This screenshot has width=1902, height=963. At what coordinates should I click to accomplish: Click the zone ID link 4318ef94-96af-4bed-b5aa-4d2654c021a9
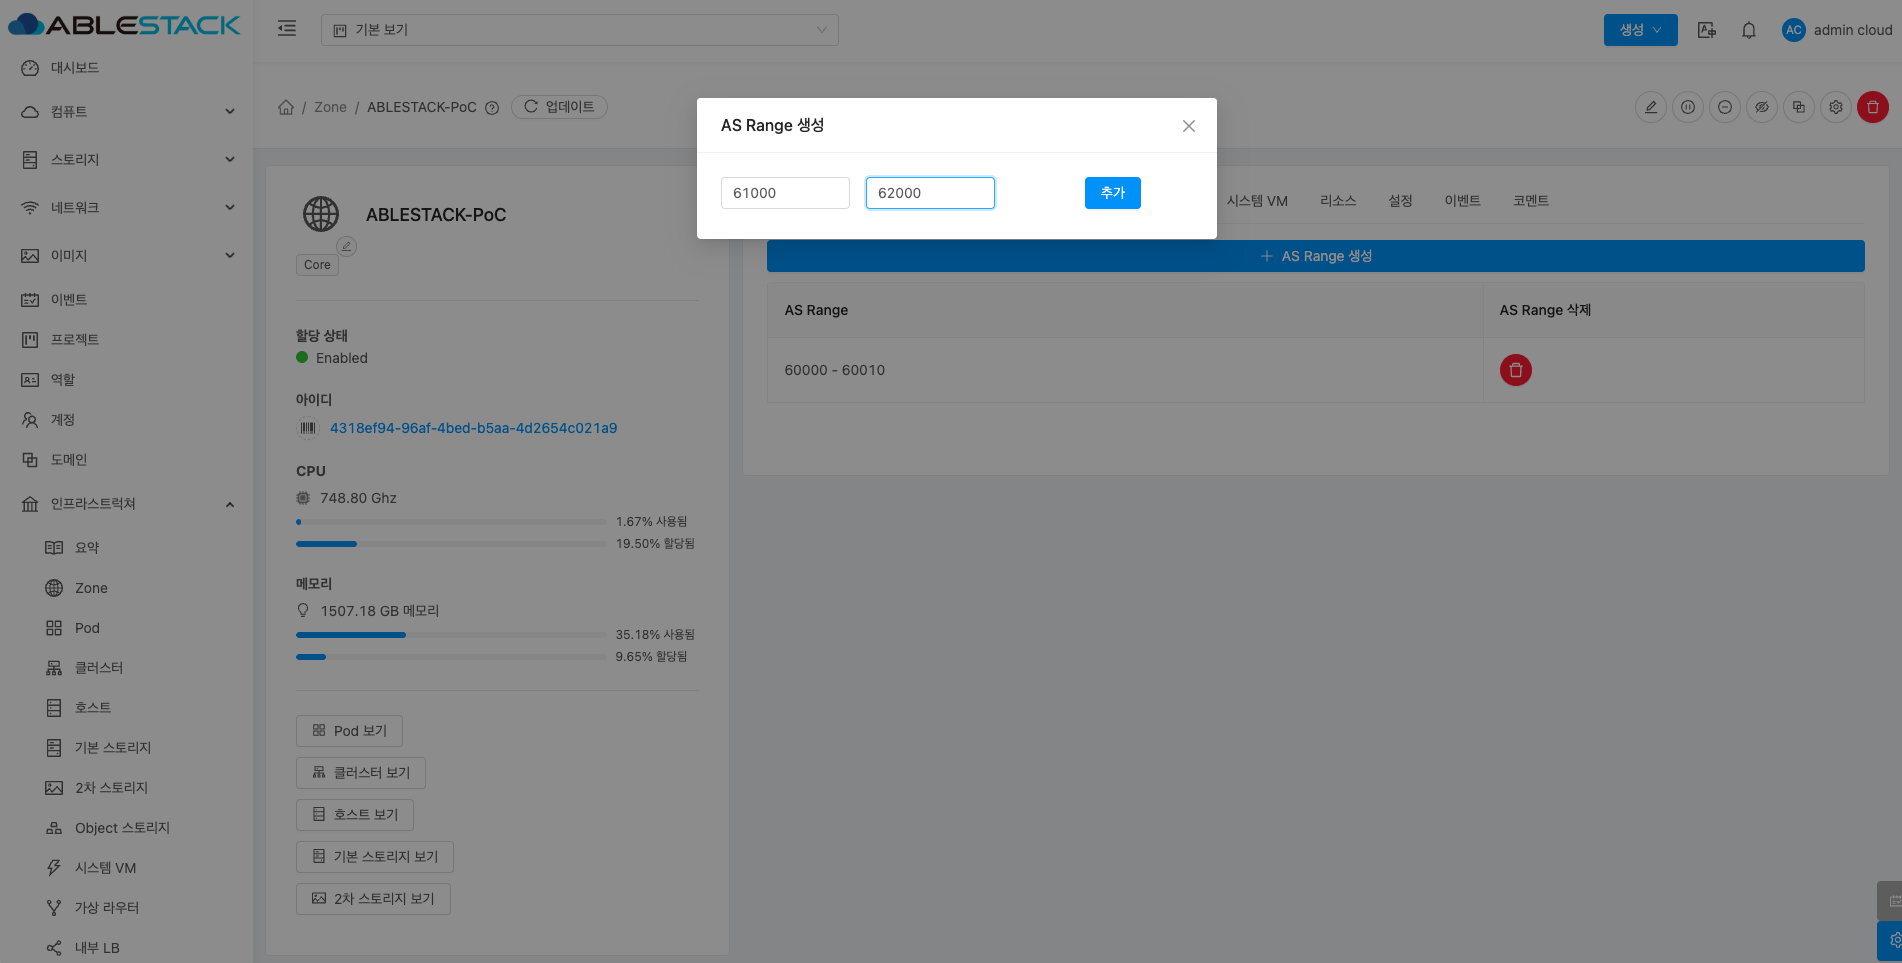pos(473,428)
